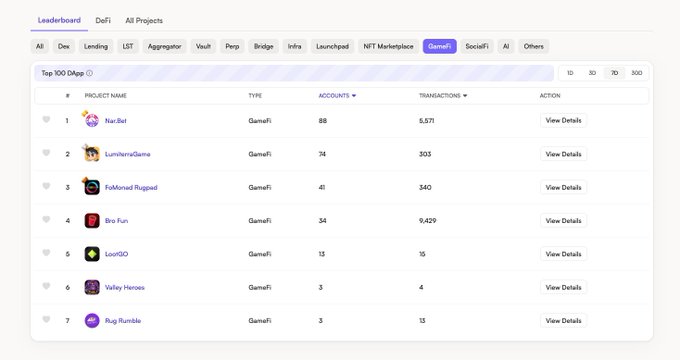Image resolution: width=680 pixels, height=360 pixels.
Task: Set time range to 30D
Action: pyautogui.click(x=637, y=73)
